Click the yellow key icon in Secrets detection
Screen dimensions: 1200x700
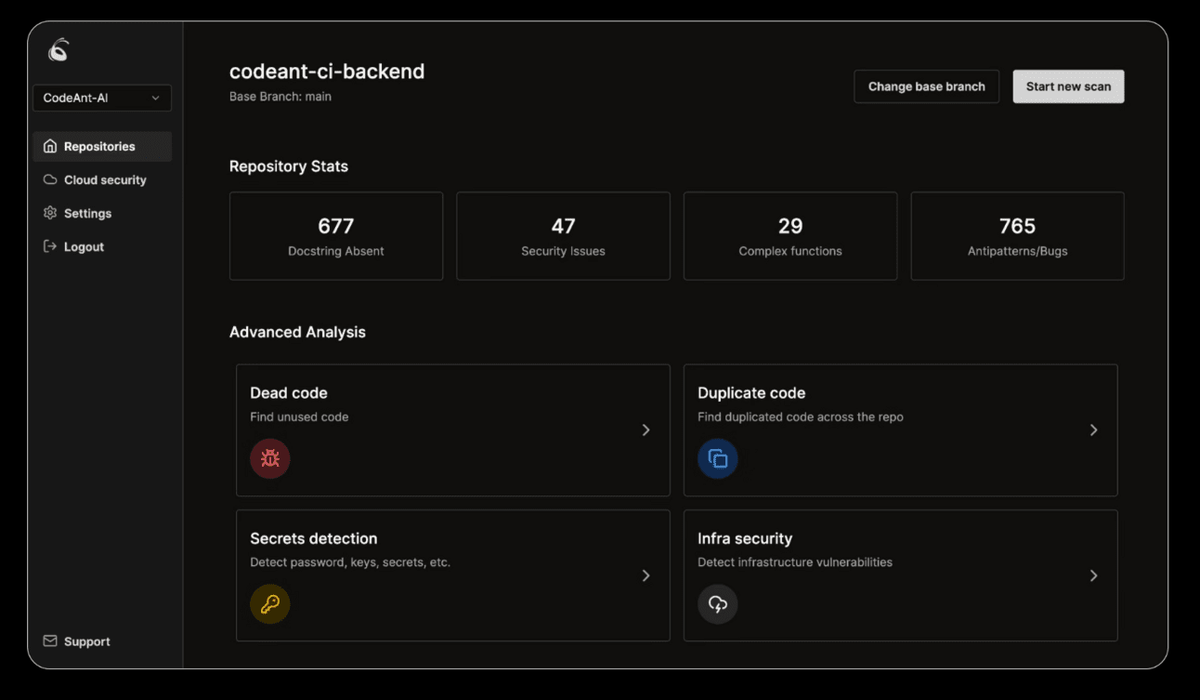coord(270,604)
